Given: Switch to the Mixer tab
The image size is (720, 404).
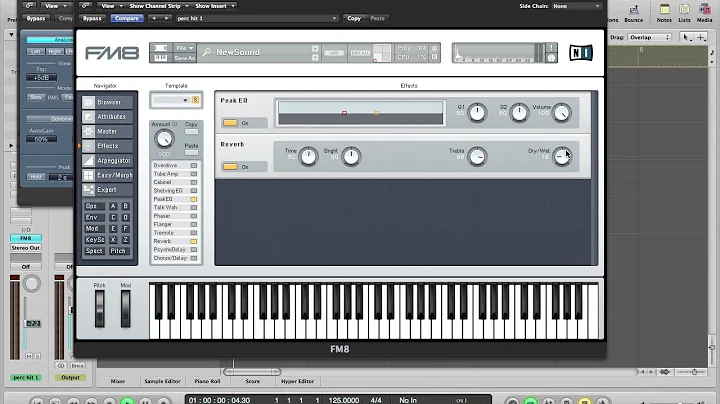Looking at the screenshot, I should [x=118, y=381].
